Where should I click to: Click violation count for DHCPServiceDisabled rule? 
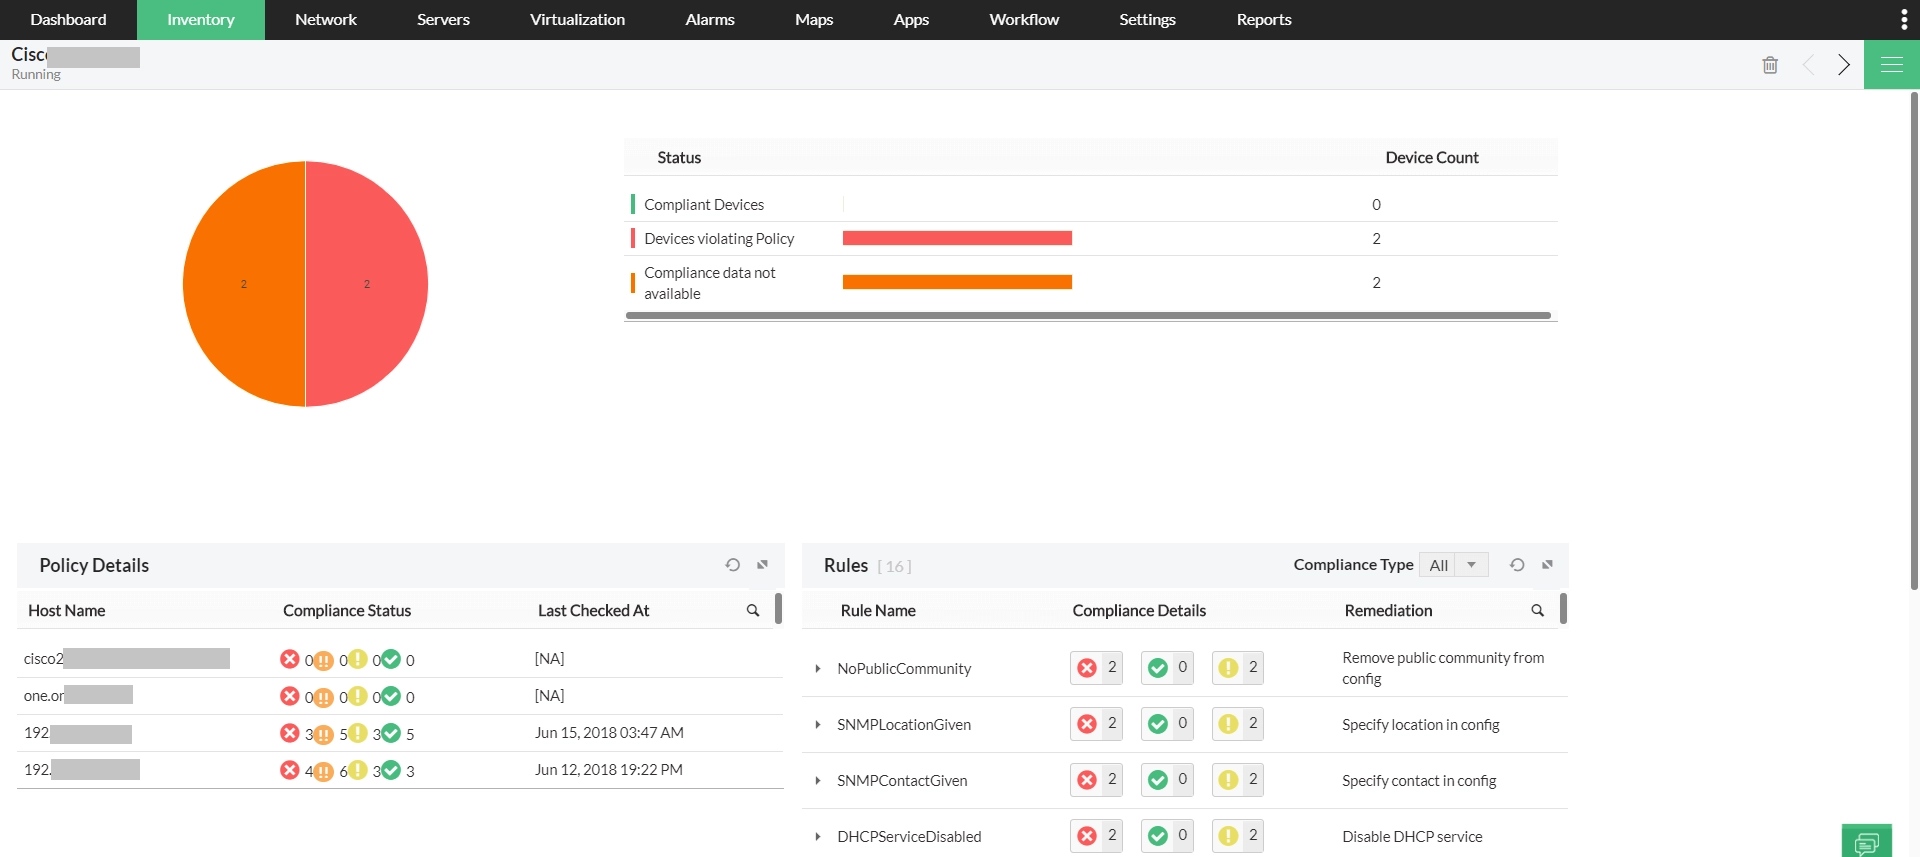tap(1097, 836)
